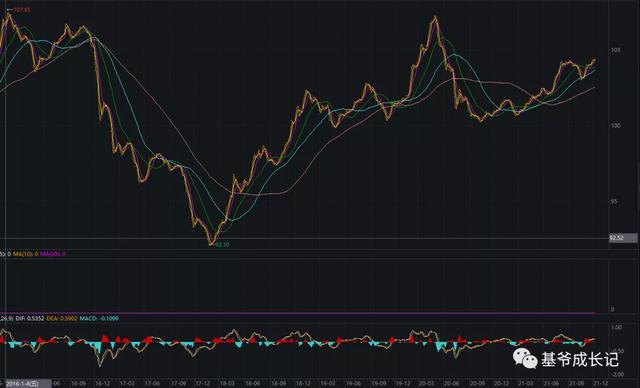Viewport: 640px width, 388px height.
Task: Click the purple MA(20) indicator label
Action: (x=53, y=254)
